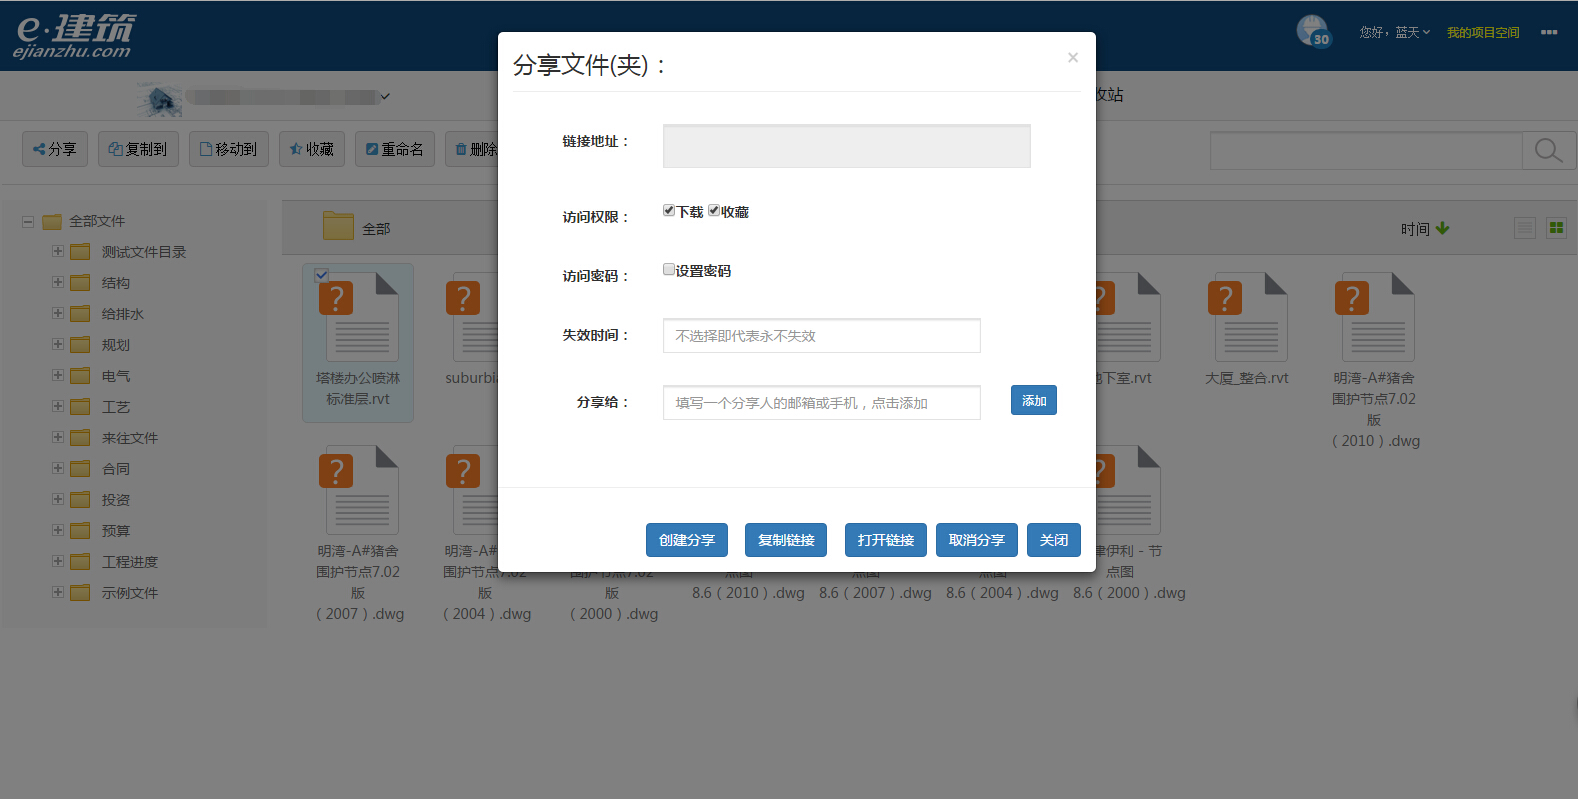Select file 塔楼办公喷淋标准层.rvt thumbnail
The height and width of the screenshot is (799, 1578).
coord(358,317)
